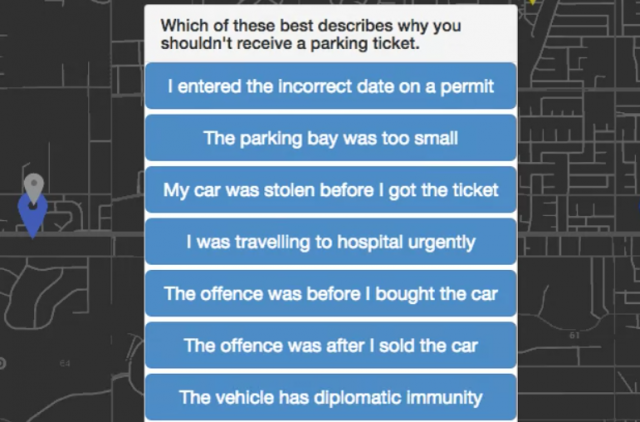Click the winding streets in lower-left map
This screenshot has height=422, width=640.
(x=40, y=300)
